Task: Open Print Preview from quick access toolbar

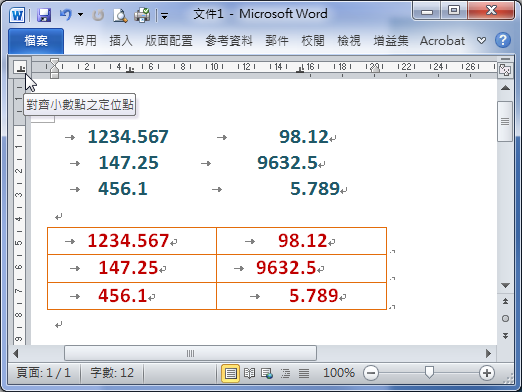Action: 120,15
